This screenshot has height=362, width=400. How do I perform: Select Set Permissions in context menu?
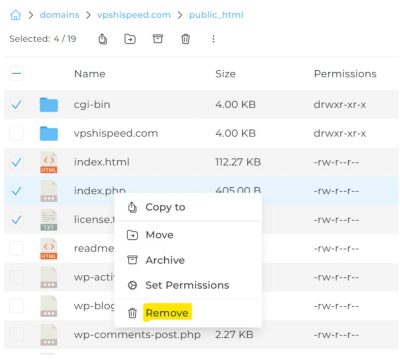(x=188, y=285)
